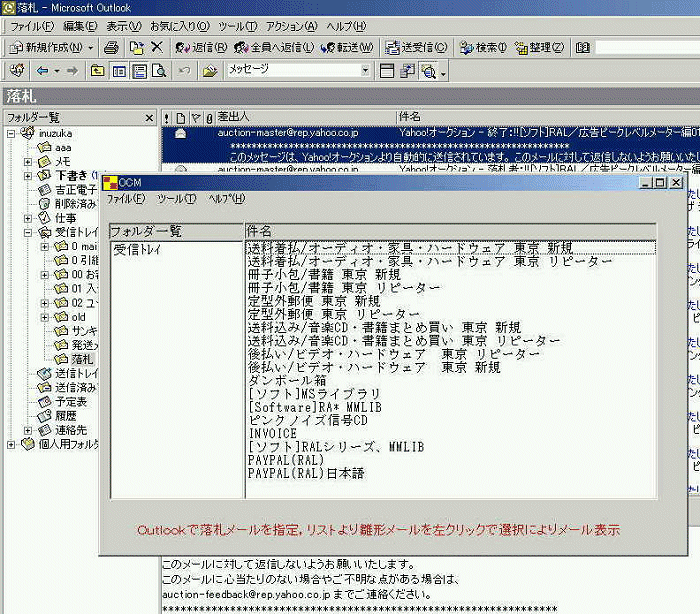Click the Undo icon in second toolbar

tap(184, 71)
